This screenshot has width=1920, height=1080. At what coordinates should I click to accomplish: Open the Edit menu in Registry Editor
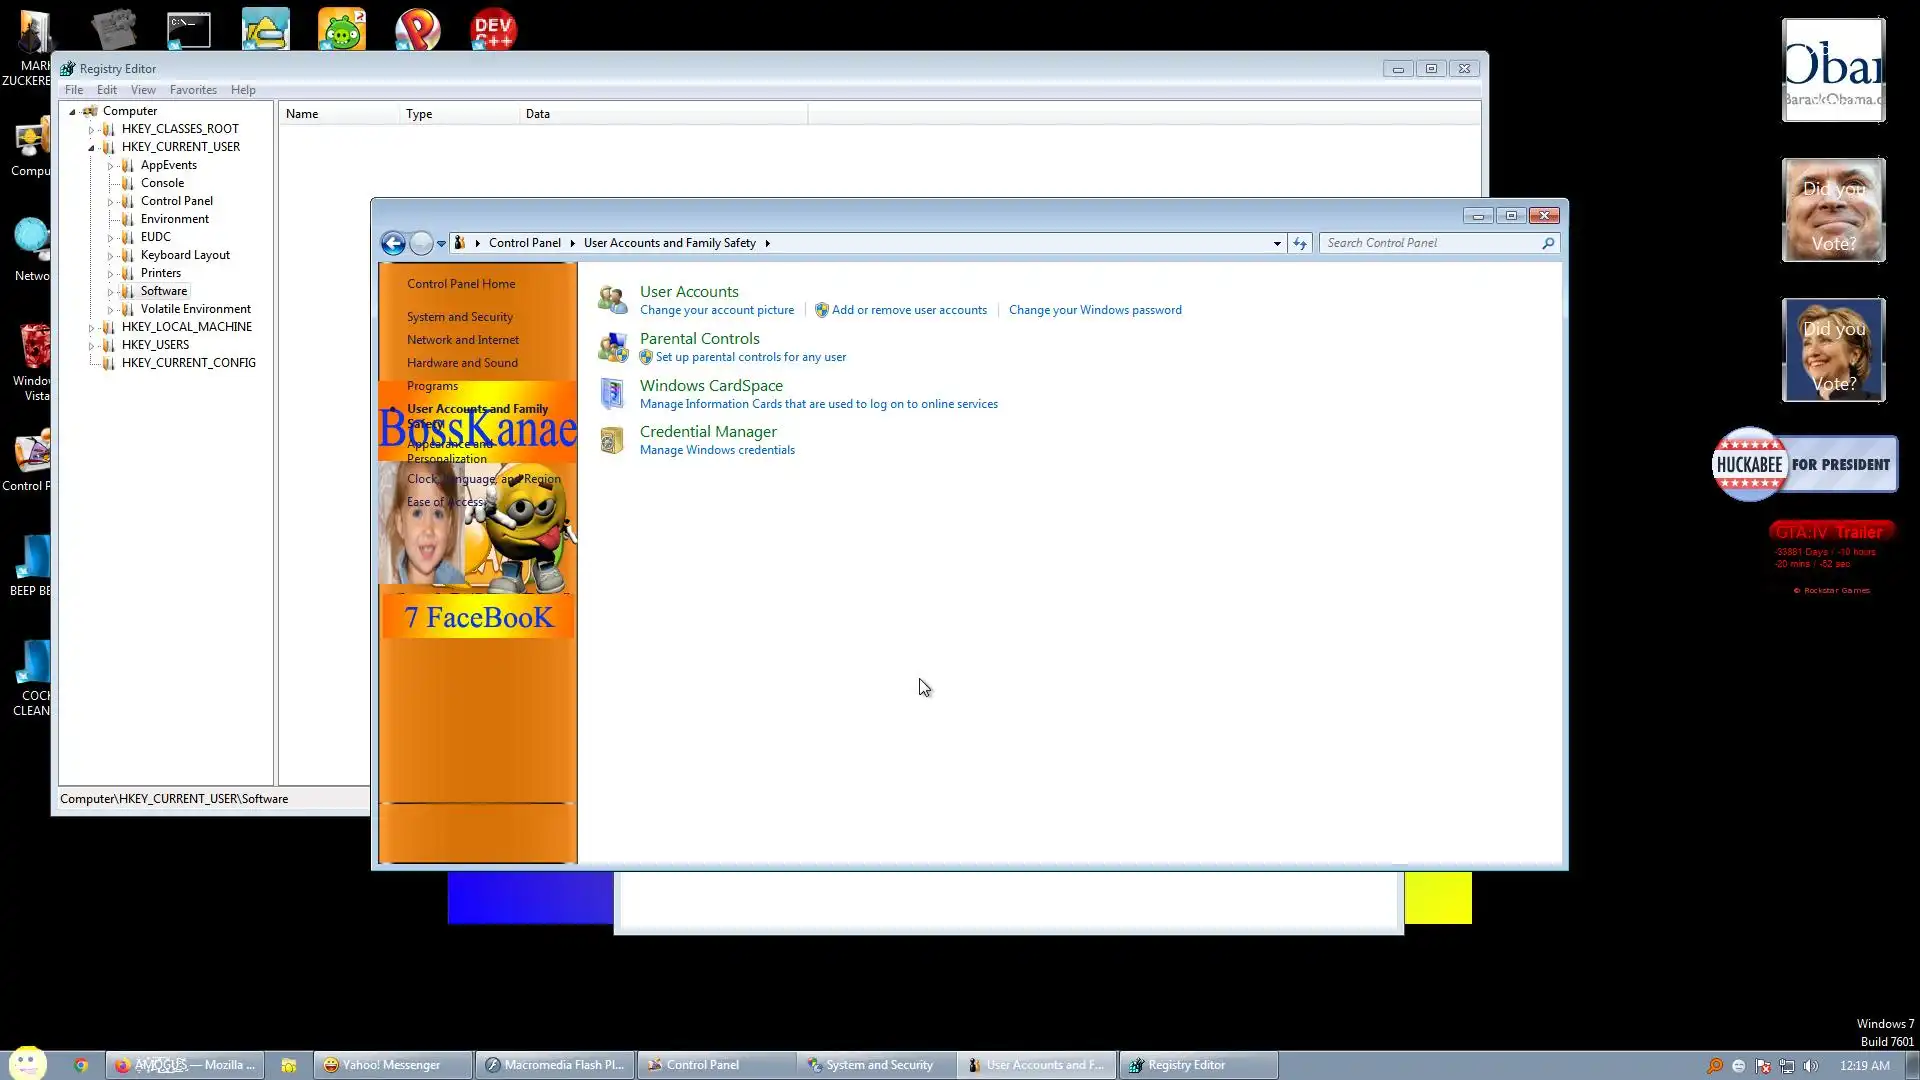(107, 90)
